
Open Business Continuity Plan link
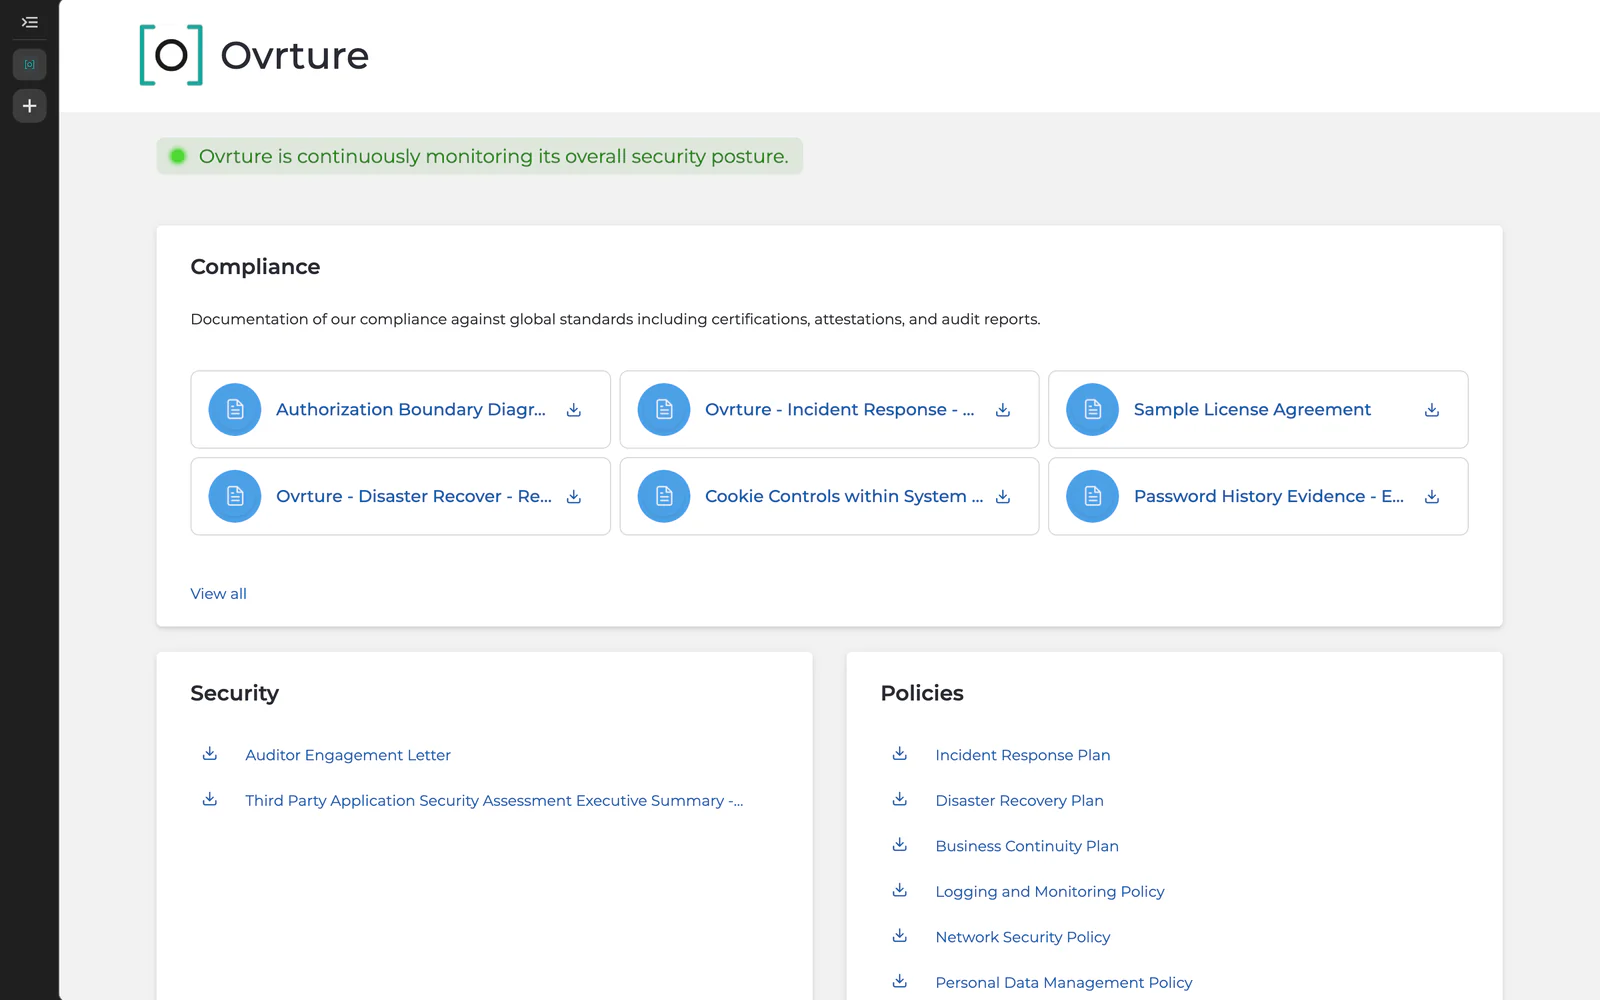point(1027,846)
